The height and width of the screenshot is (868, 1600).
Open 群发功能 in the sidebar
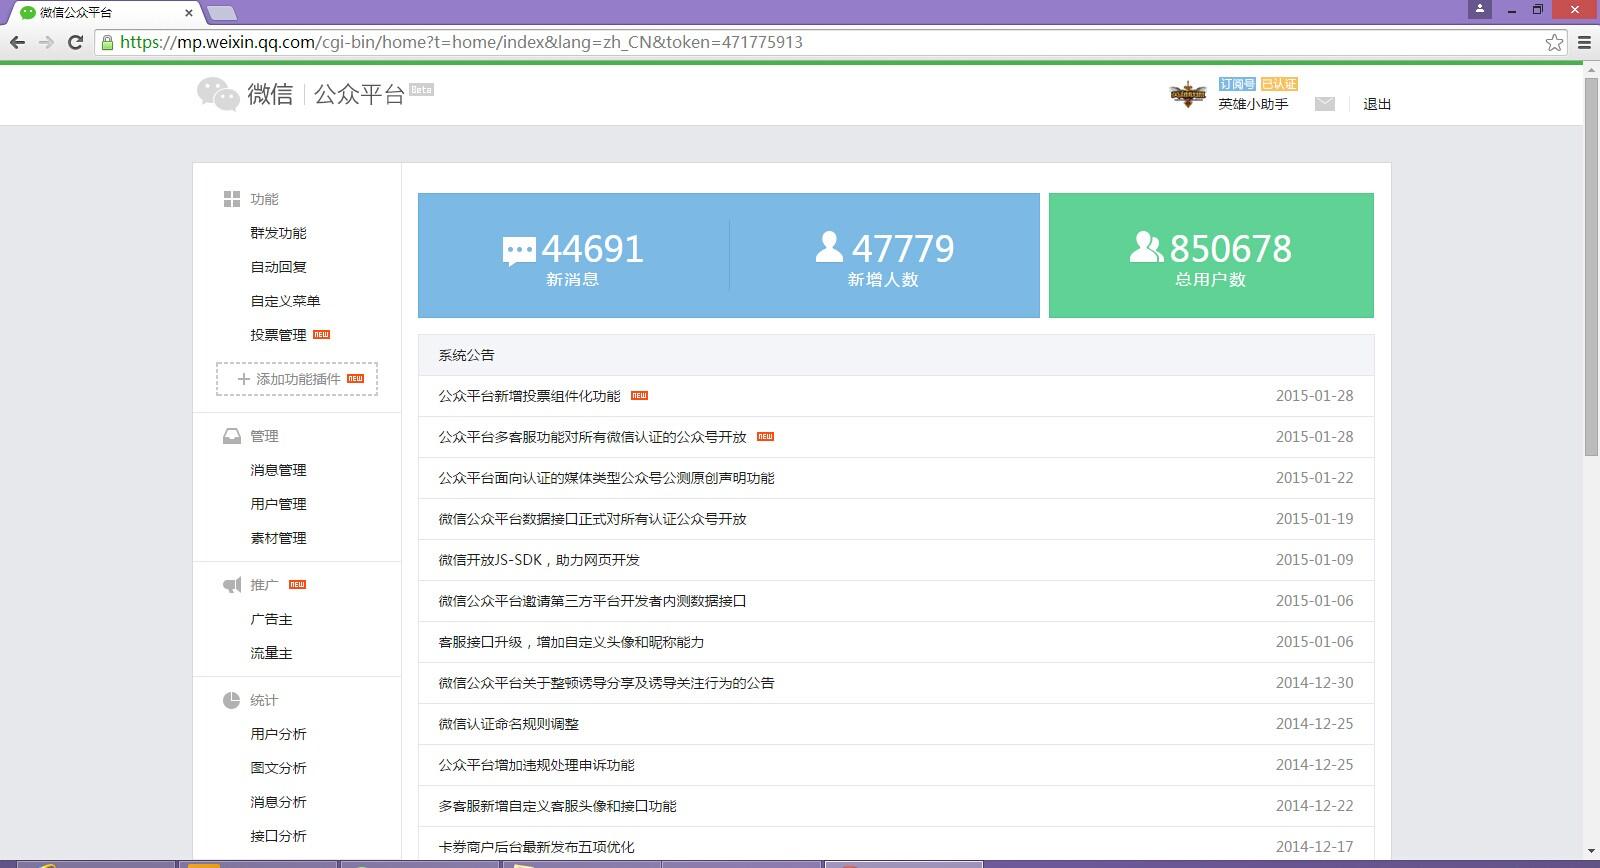tap(278, 233)
